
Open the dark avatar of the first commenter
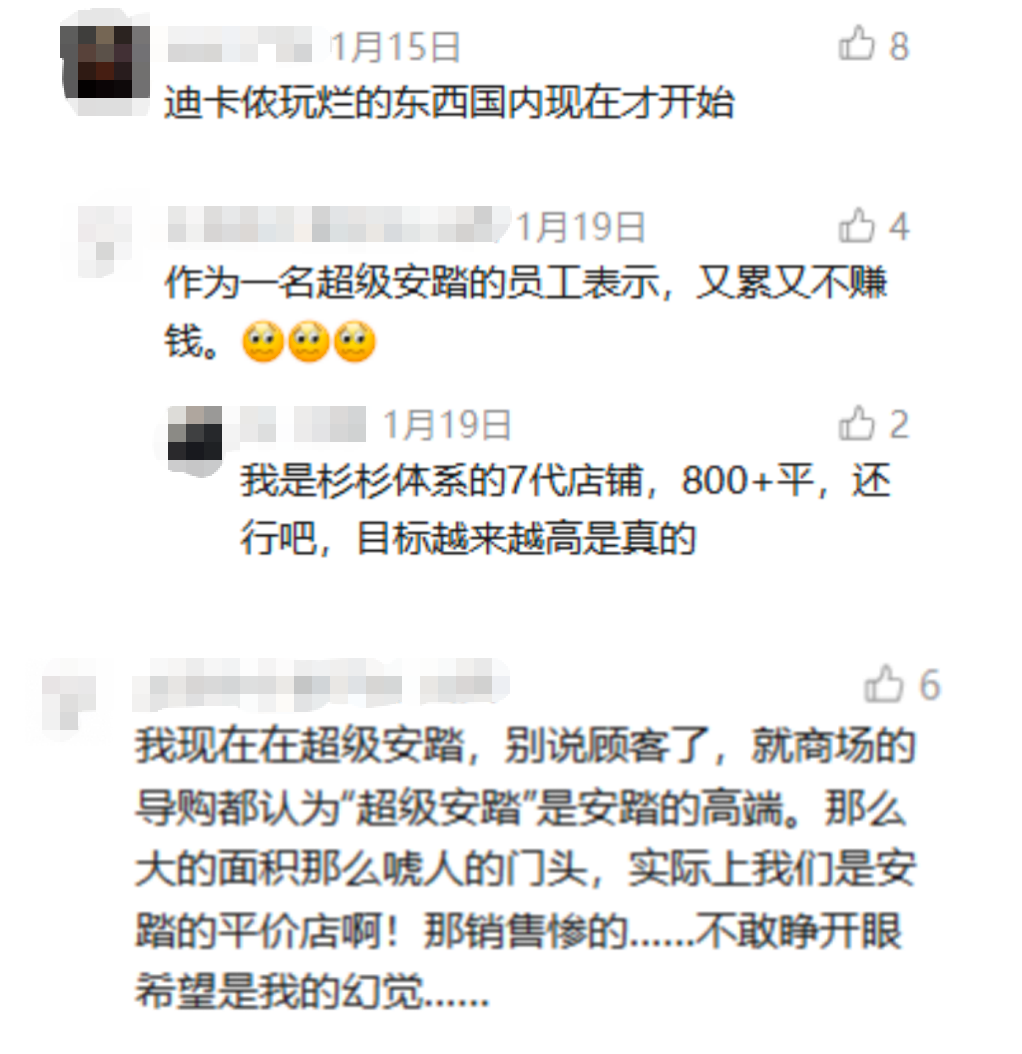point(104,62)
